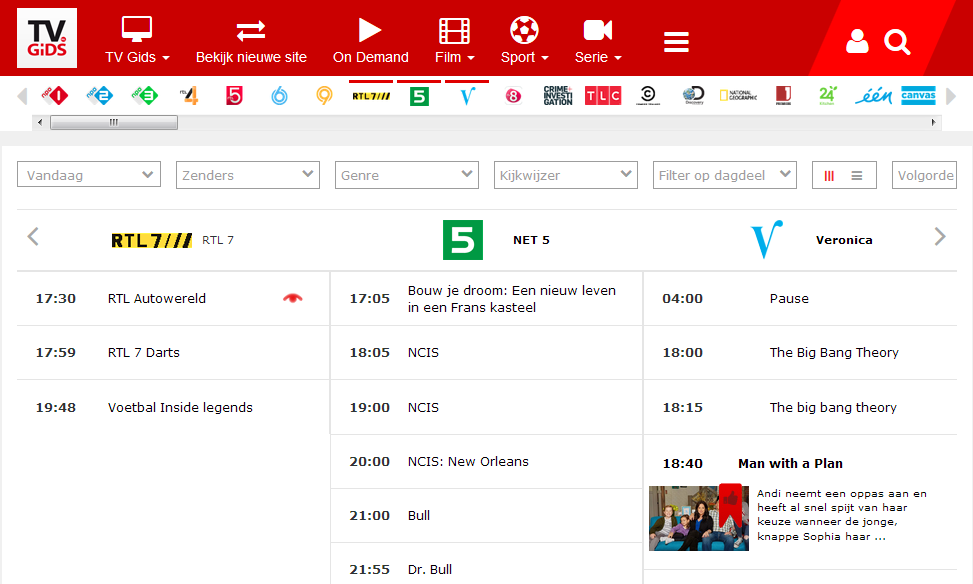Image resolution: width=973 pixels, height=584 pixels.
Task: Open the Sport menu
Action: click(x=524, y=40)
